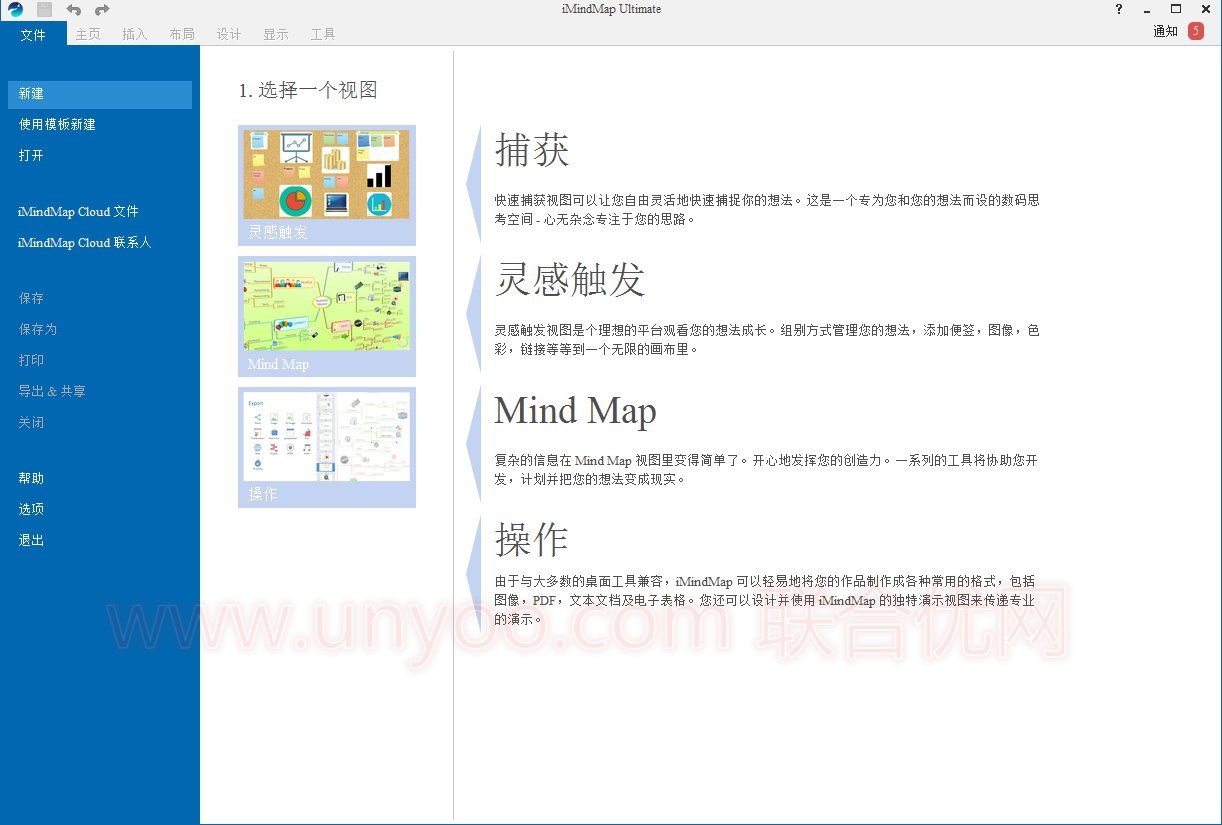Click 导出 & 共享 in the sidebar
Screen dimensions: 1222x825
(52, 392)
